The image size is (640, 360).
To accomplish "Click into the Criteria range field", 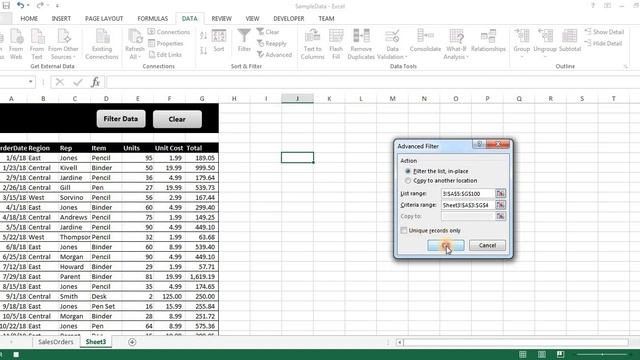I will coord(468,204).
